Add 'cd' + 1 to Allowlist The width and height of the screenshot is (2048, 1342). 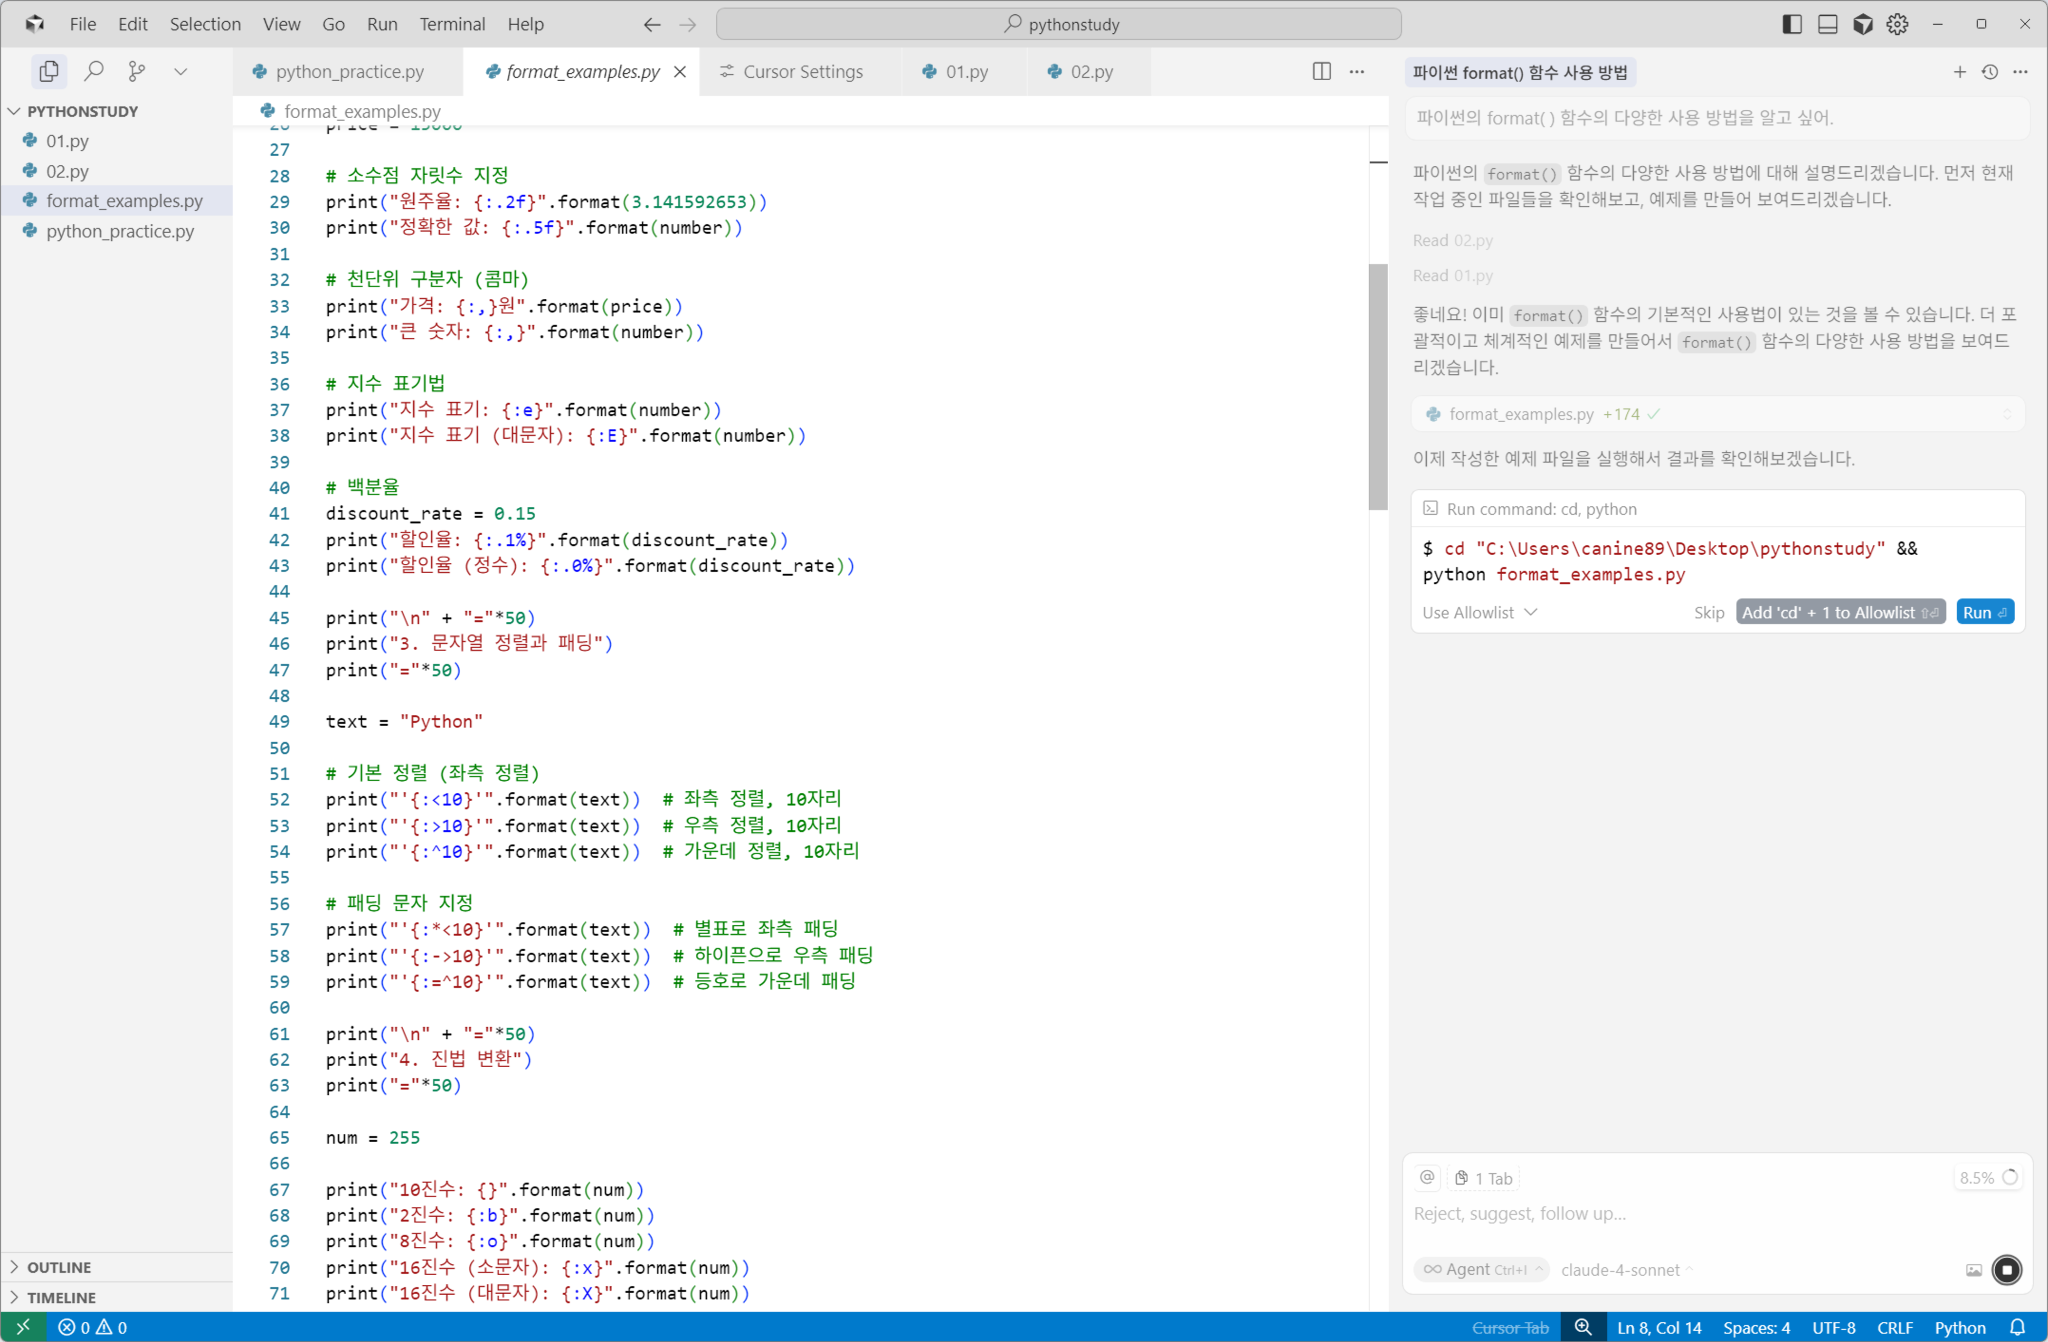coord(1840,612)
